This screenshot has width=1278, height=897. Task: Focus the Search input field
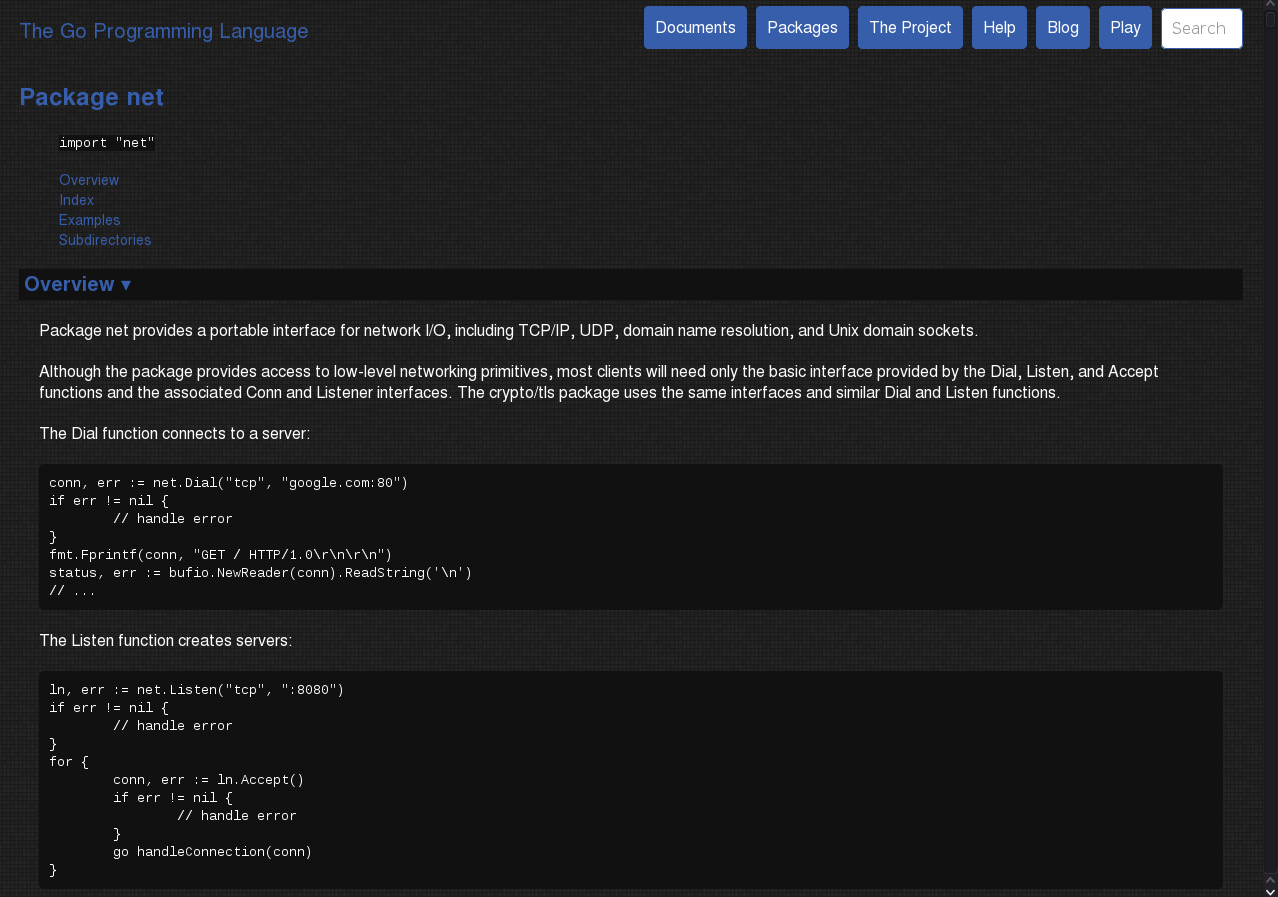pyautogui.click(x=1201, y=28)
